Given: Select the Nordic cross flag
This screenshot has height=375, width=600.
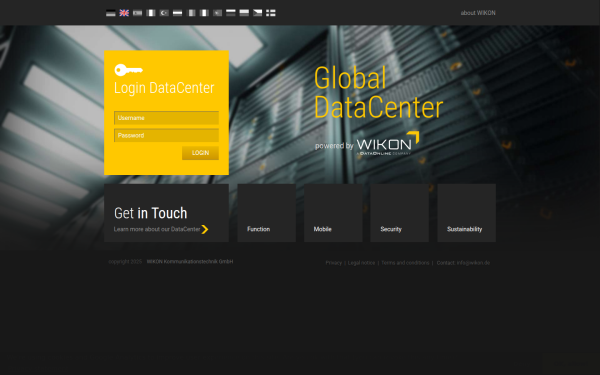Looking at the screenshot, I should [x=271, y=13].
